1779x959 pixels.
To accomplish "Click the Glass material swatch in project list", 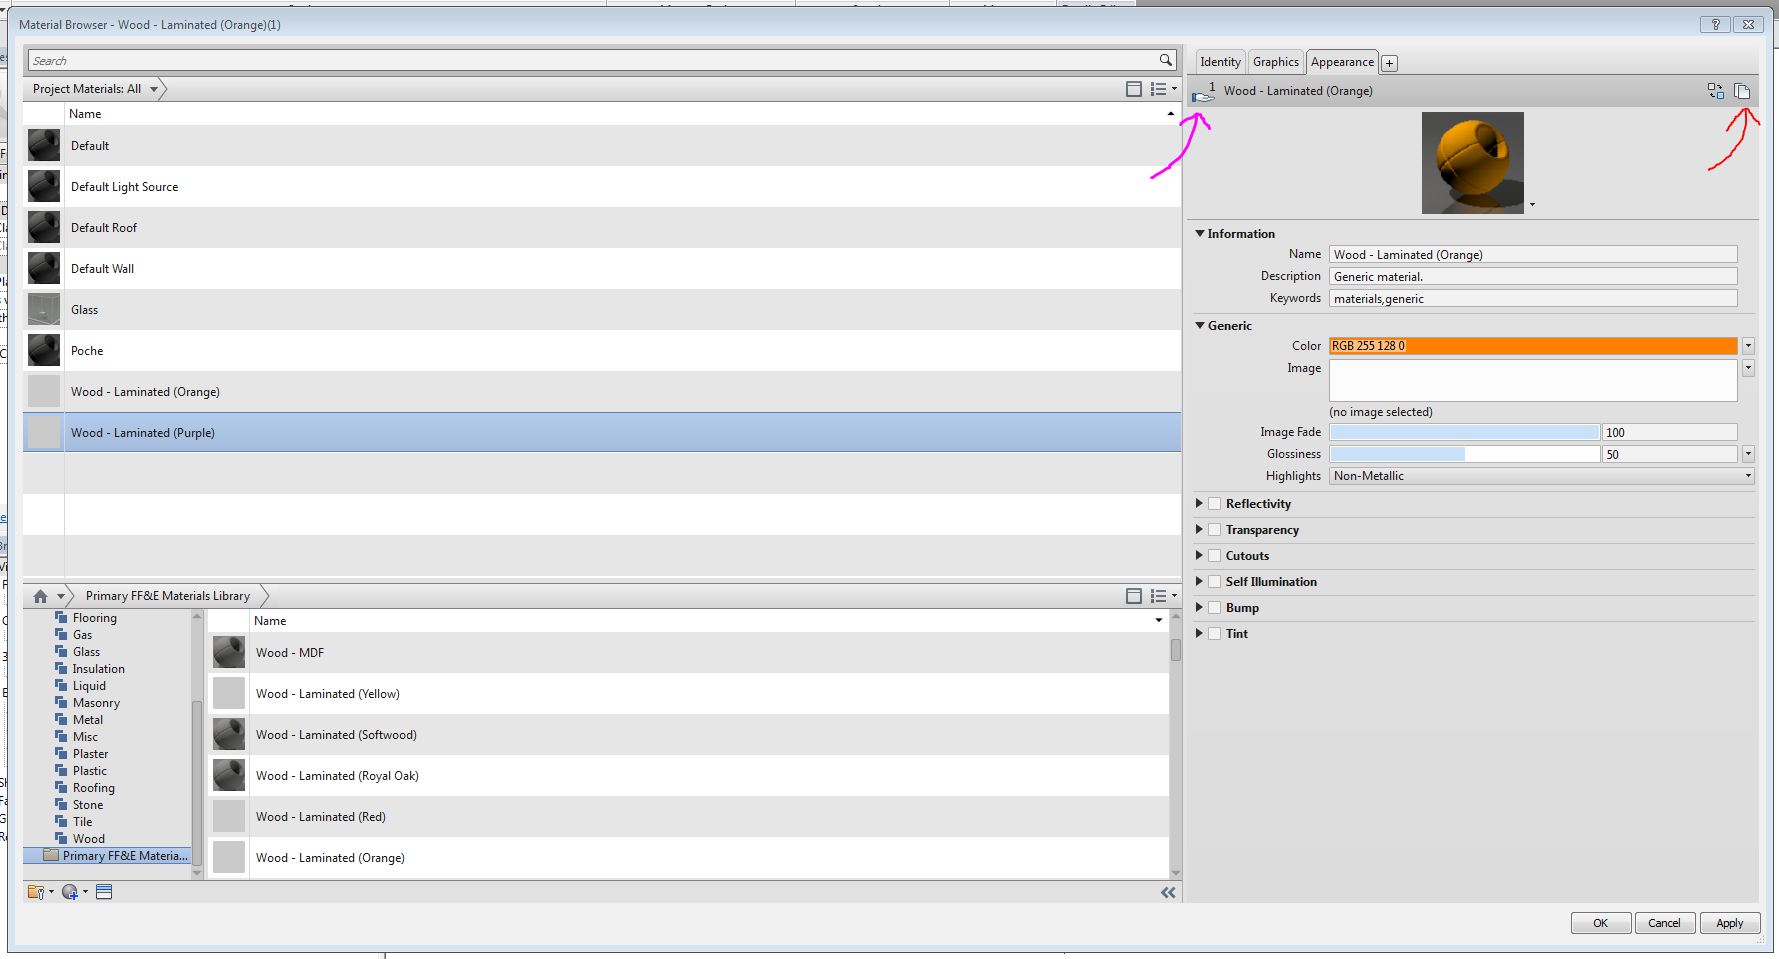I will pyautogui.click(x=44, y=310).
